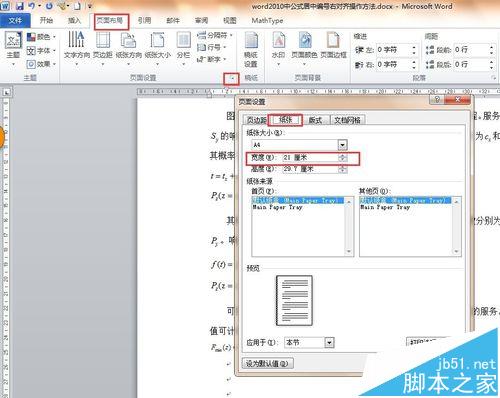Open the 审阅 ribbon tab
This screenshot has height=398, width=500.
click(201, 21)
